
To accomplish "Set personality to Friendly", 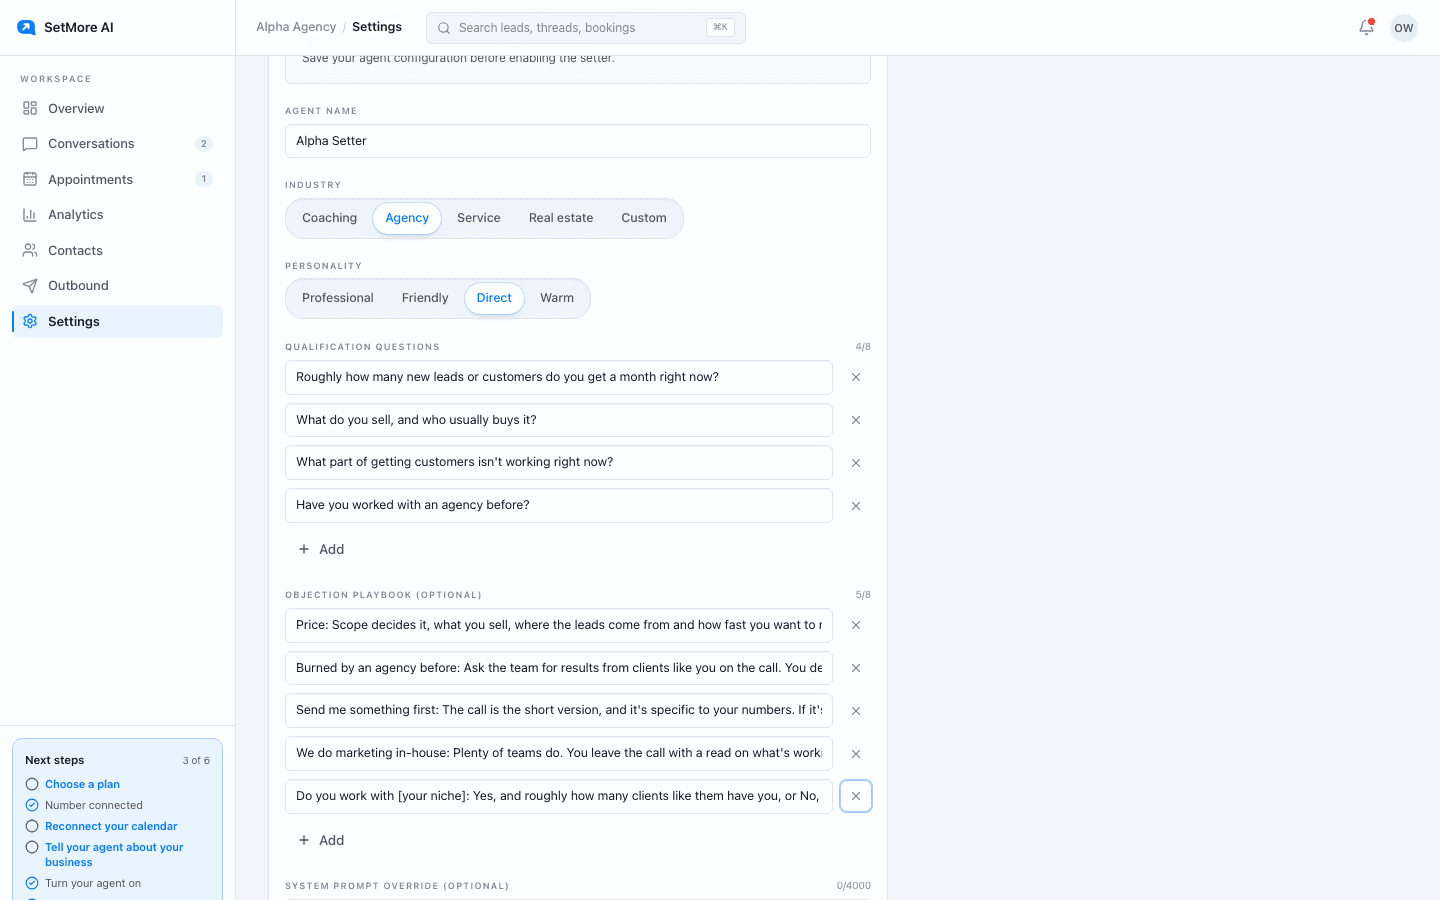I will (425, 298).
